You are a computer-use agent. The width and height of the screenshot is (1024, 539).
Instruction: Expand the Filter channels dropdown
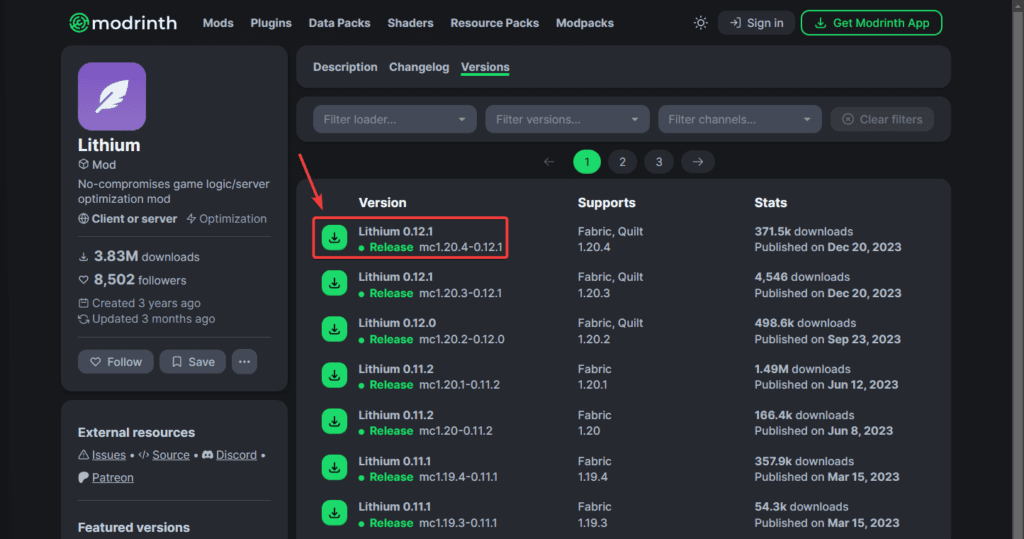coord(739,119)
